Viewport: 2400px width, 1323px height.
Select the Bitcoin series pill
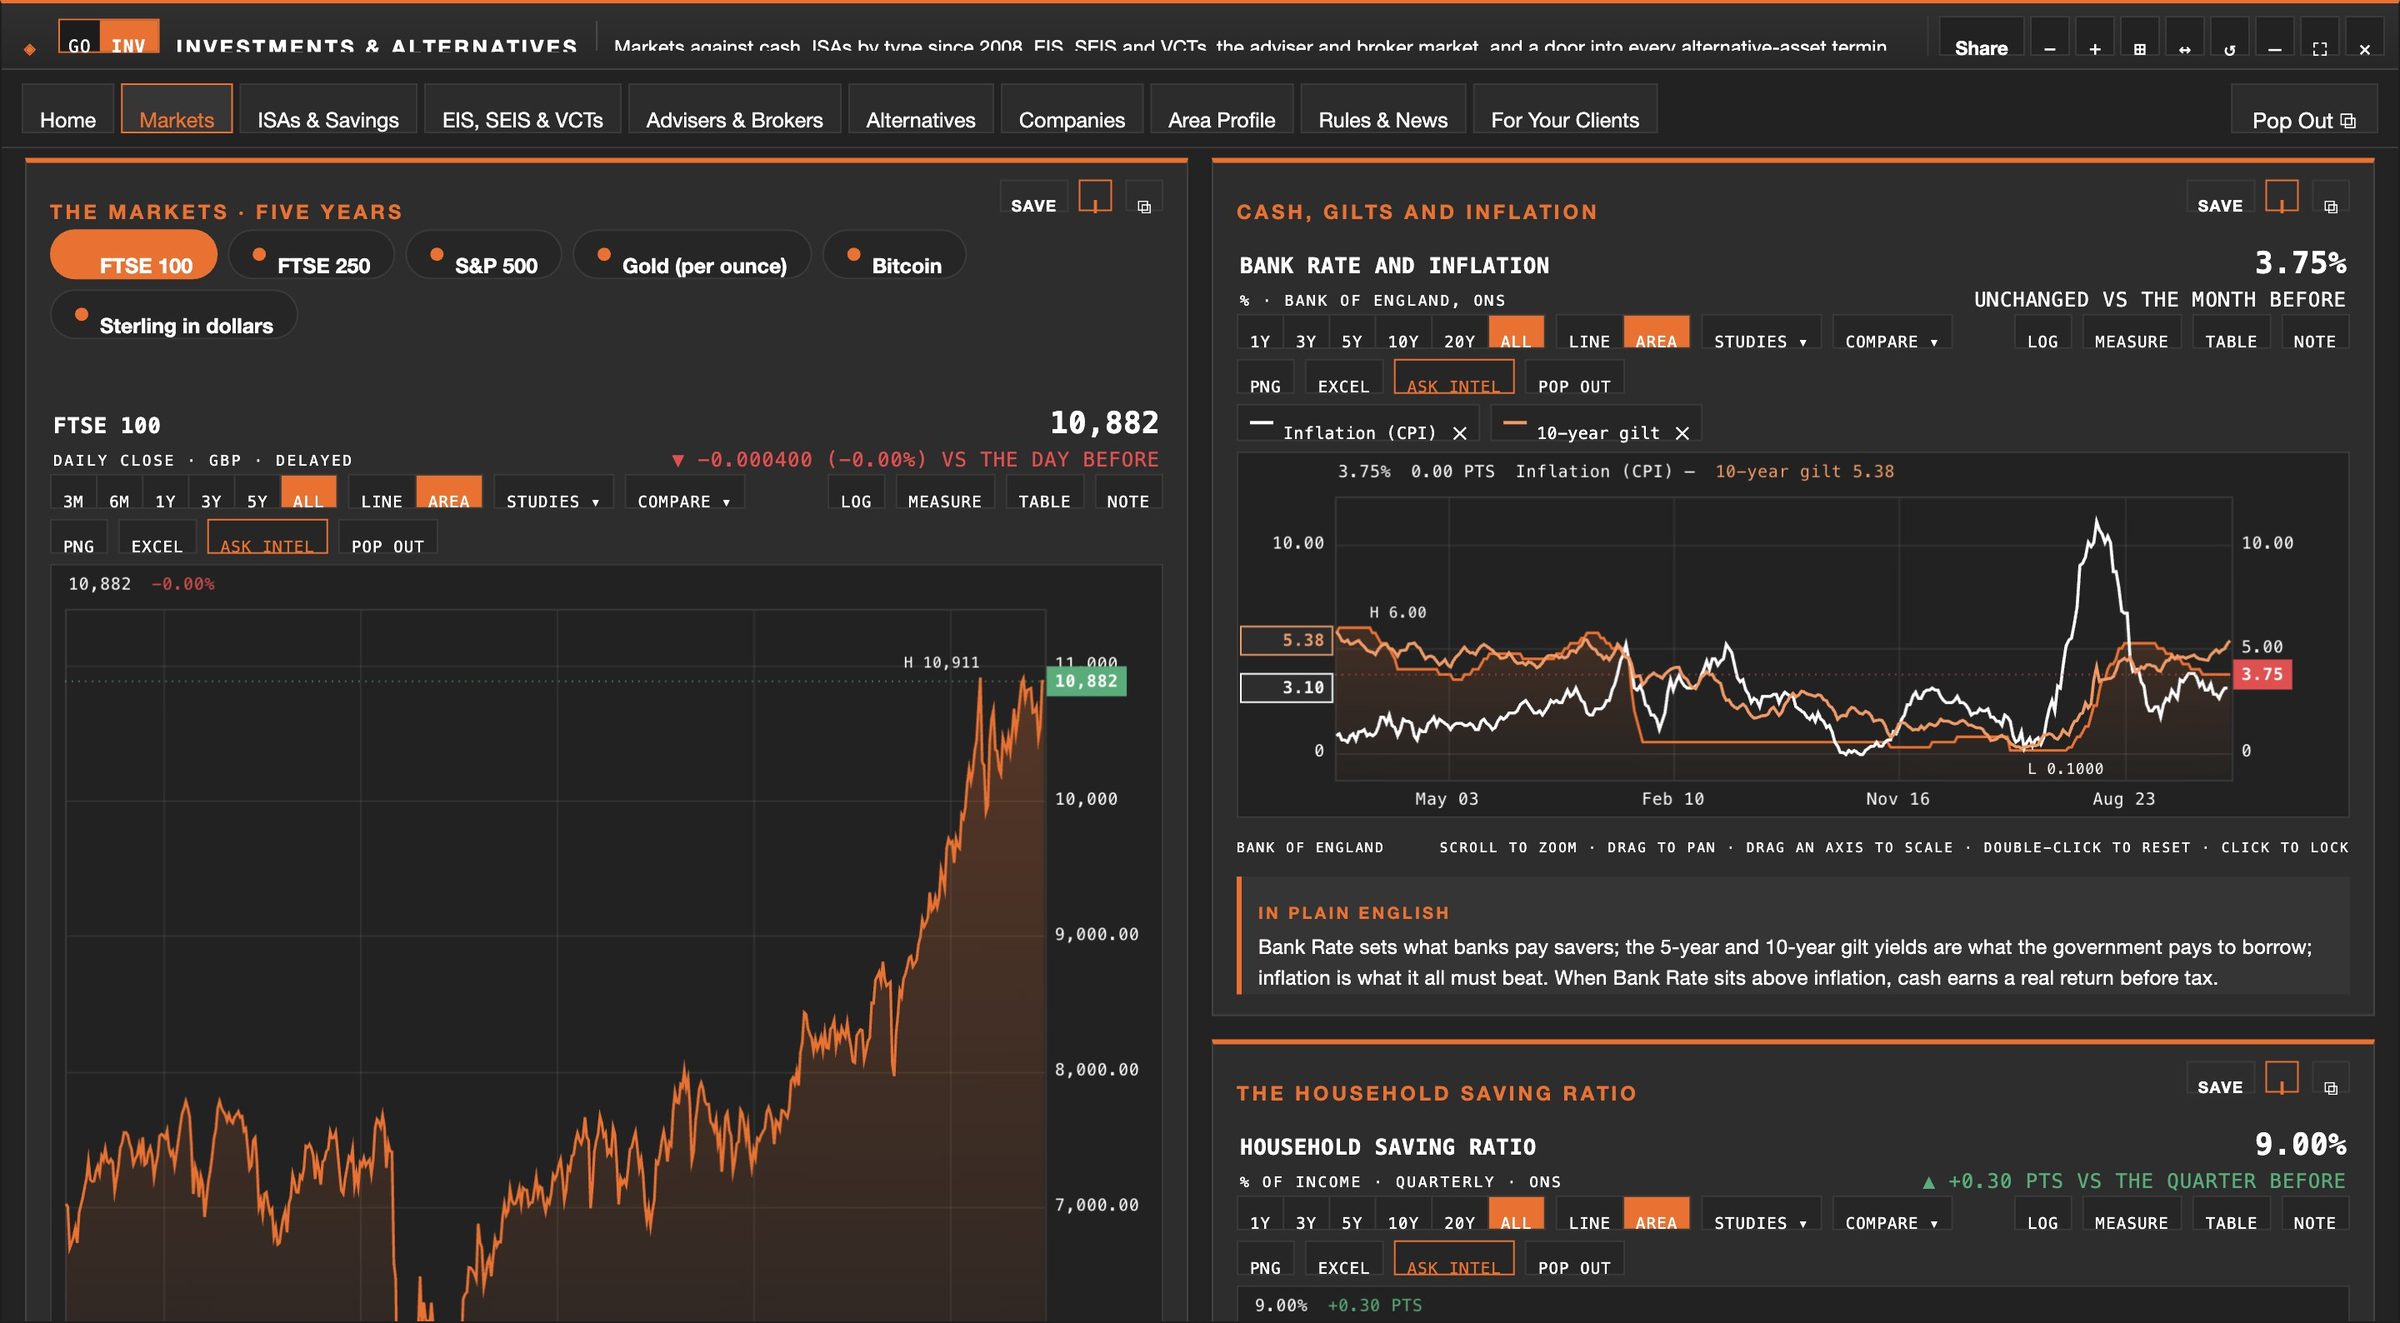click(894, 256)
